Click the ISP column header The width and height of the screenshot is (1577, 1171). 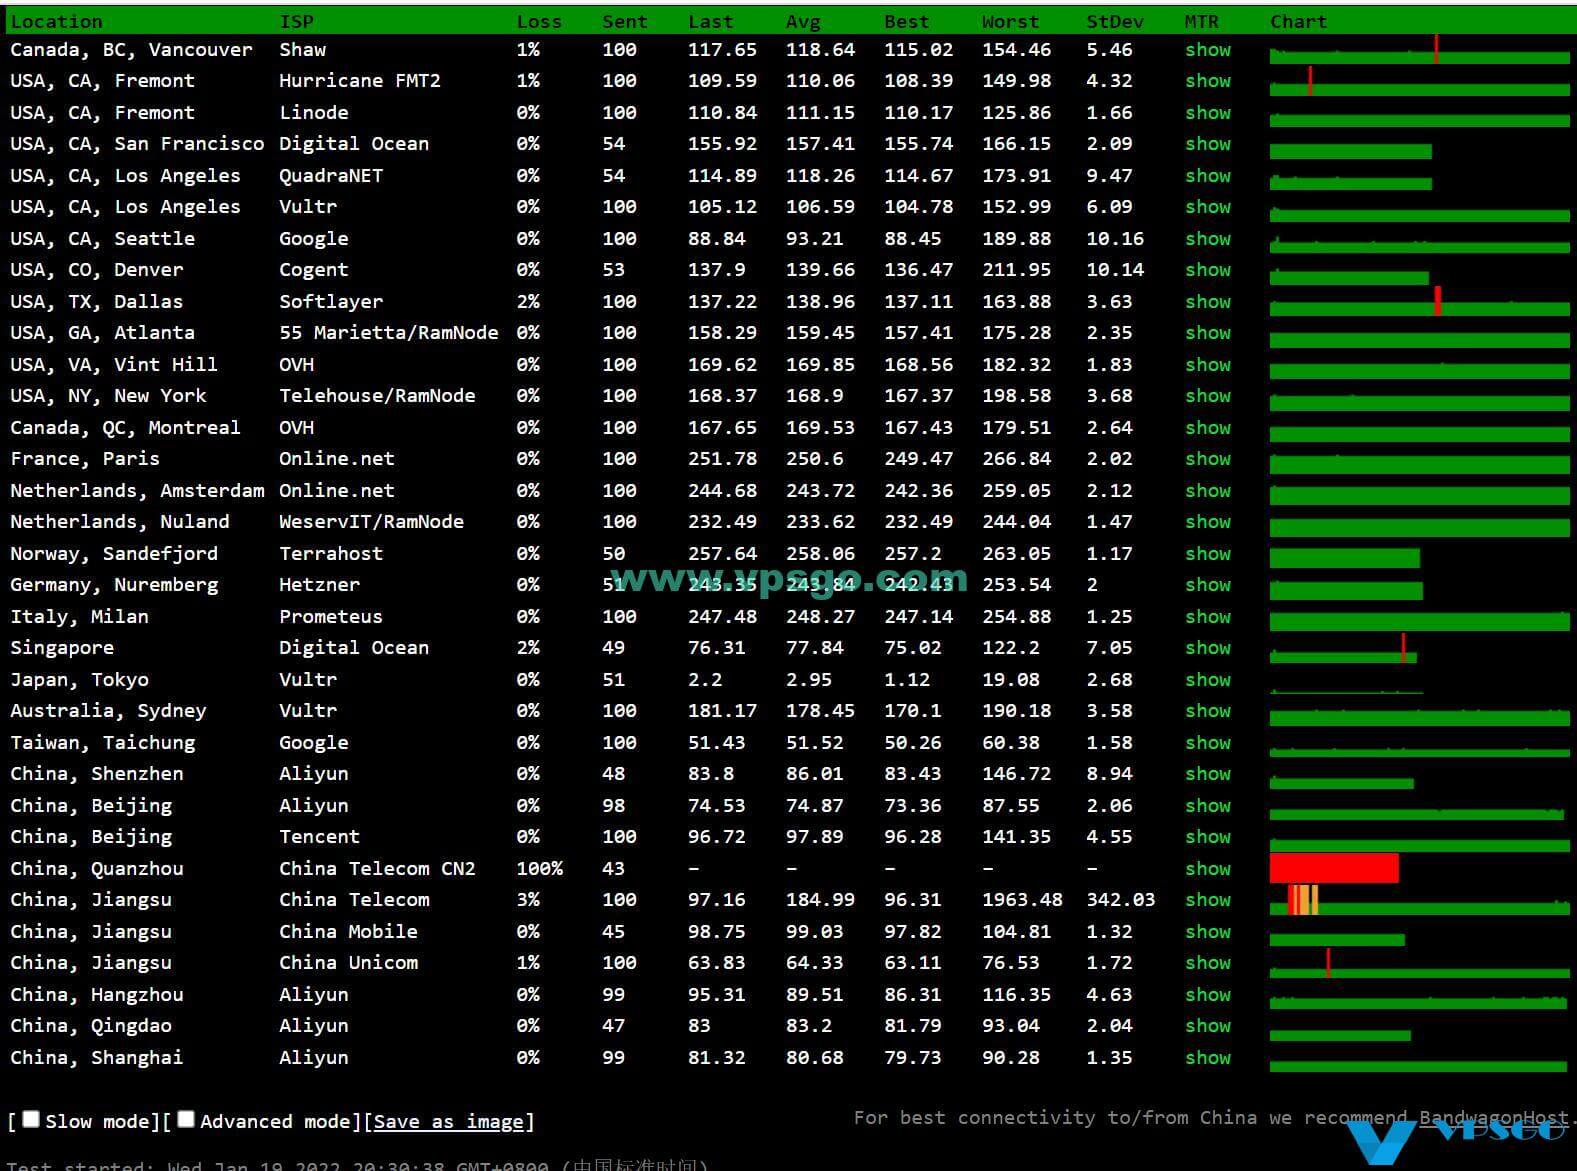click(296, 21)
